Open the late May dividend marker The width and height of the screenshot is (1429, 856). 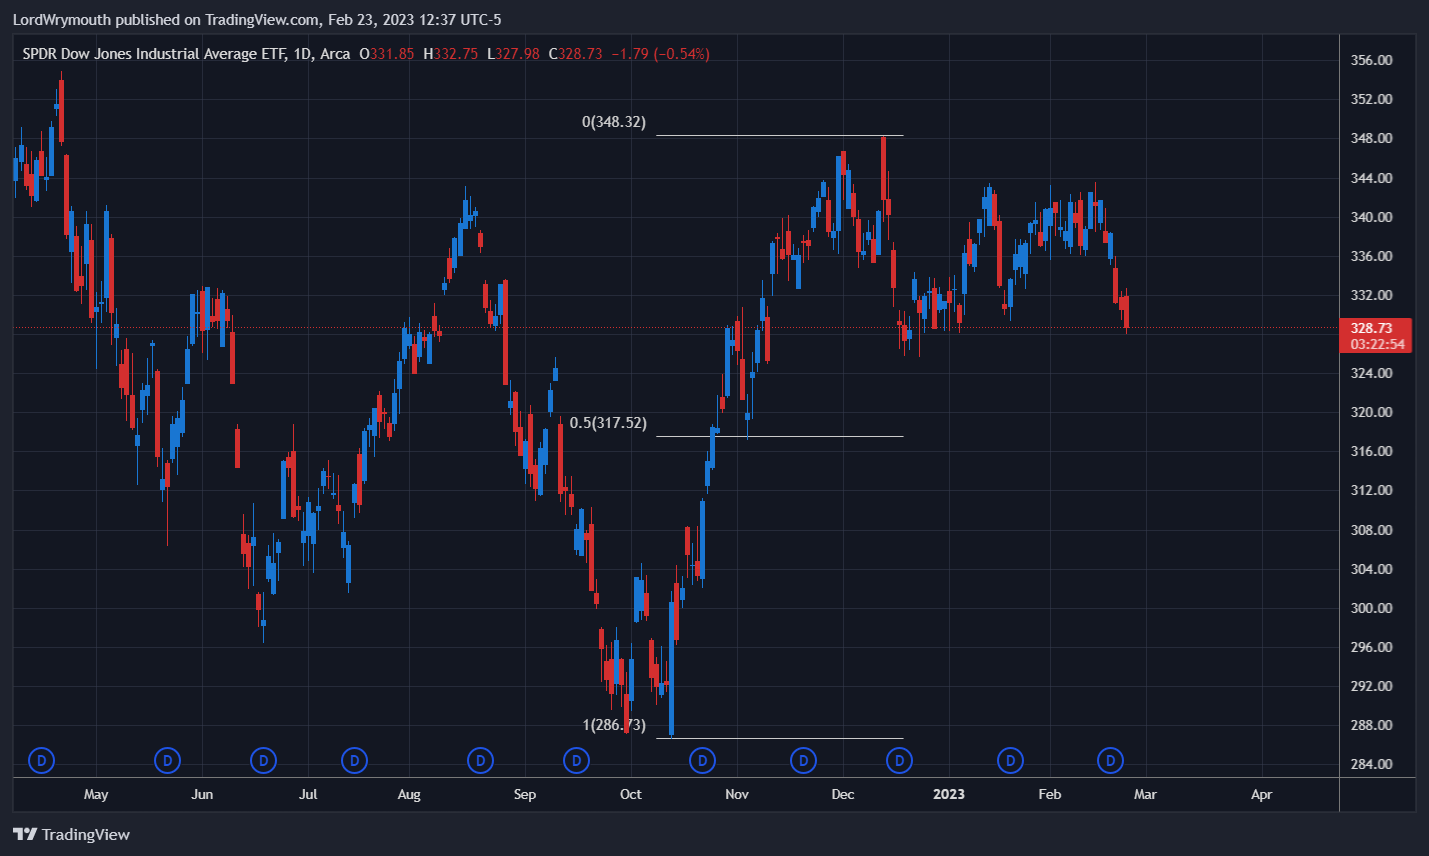pyautogui.click(x=167, y=761)
